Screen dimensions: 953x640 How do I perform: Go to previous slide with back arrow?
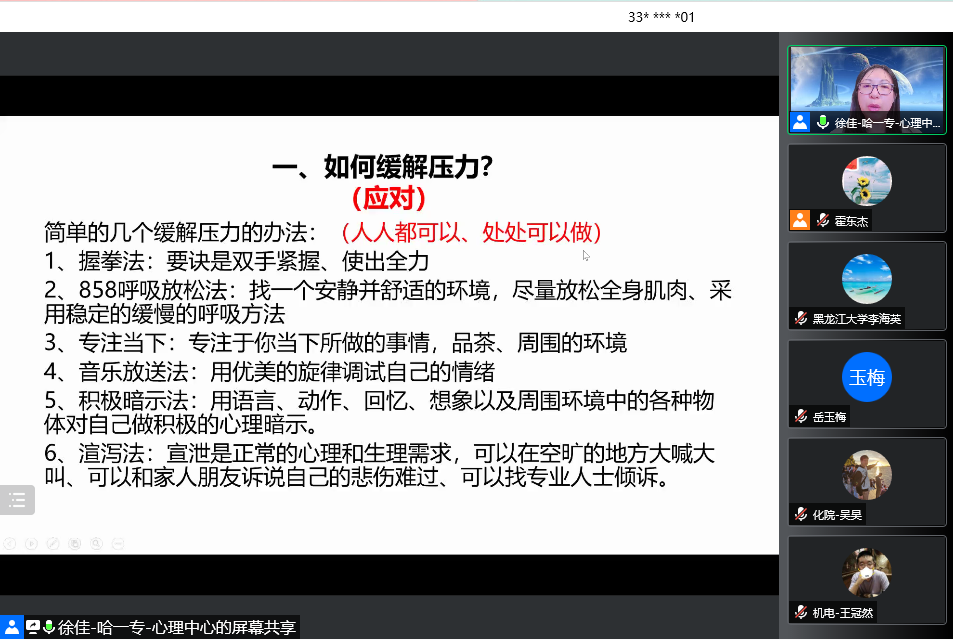[x=10, y=544]
